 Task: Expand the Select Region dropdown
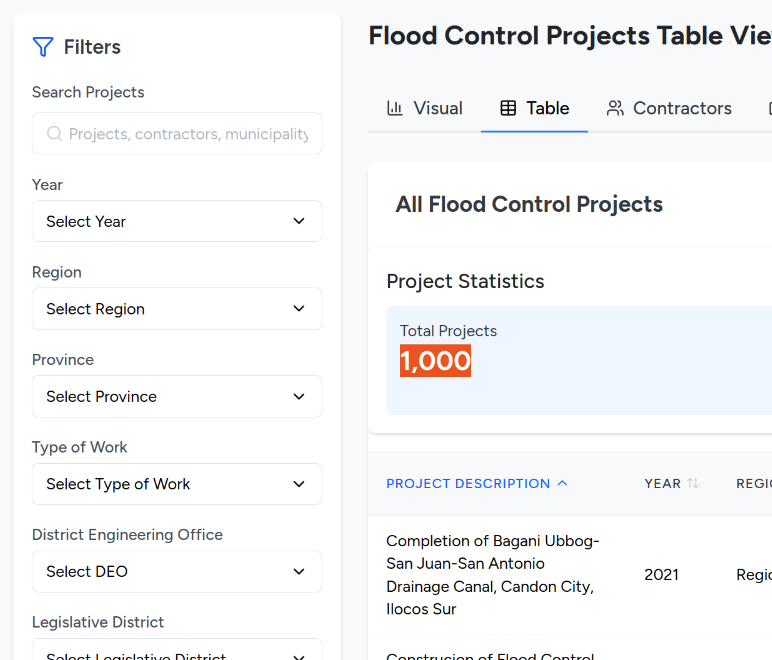tap(177, 309)
